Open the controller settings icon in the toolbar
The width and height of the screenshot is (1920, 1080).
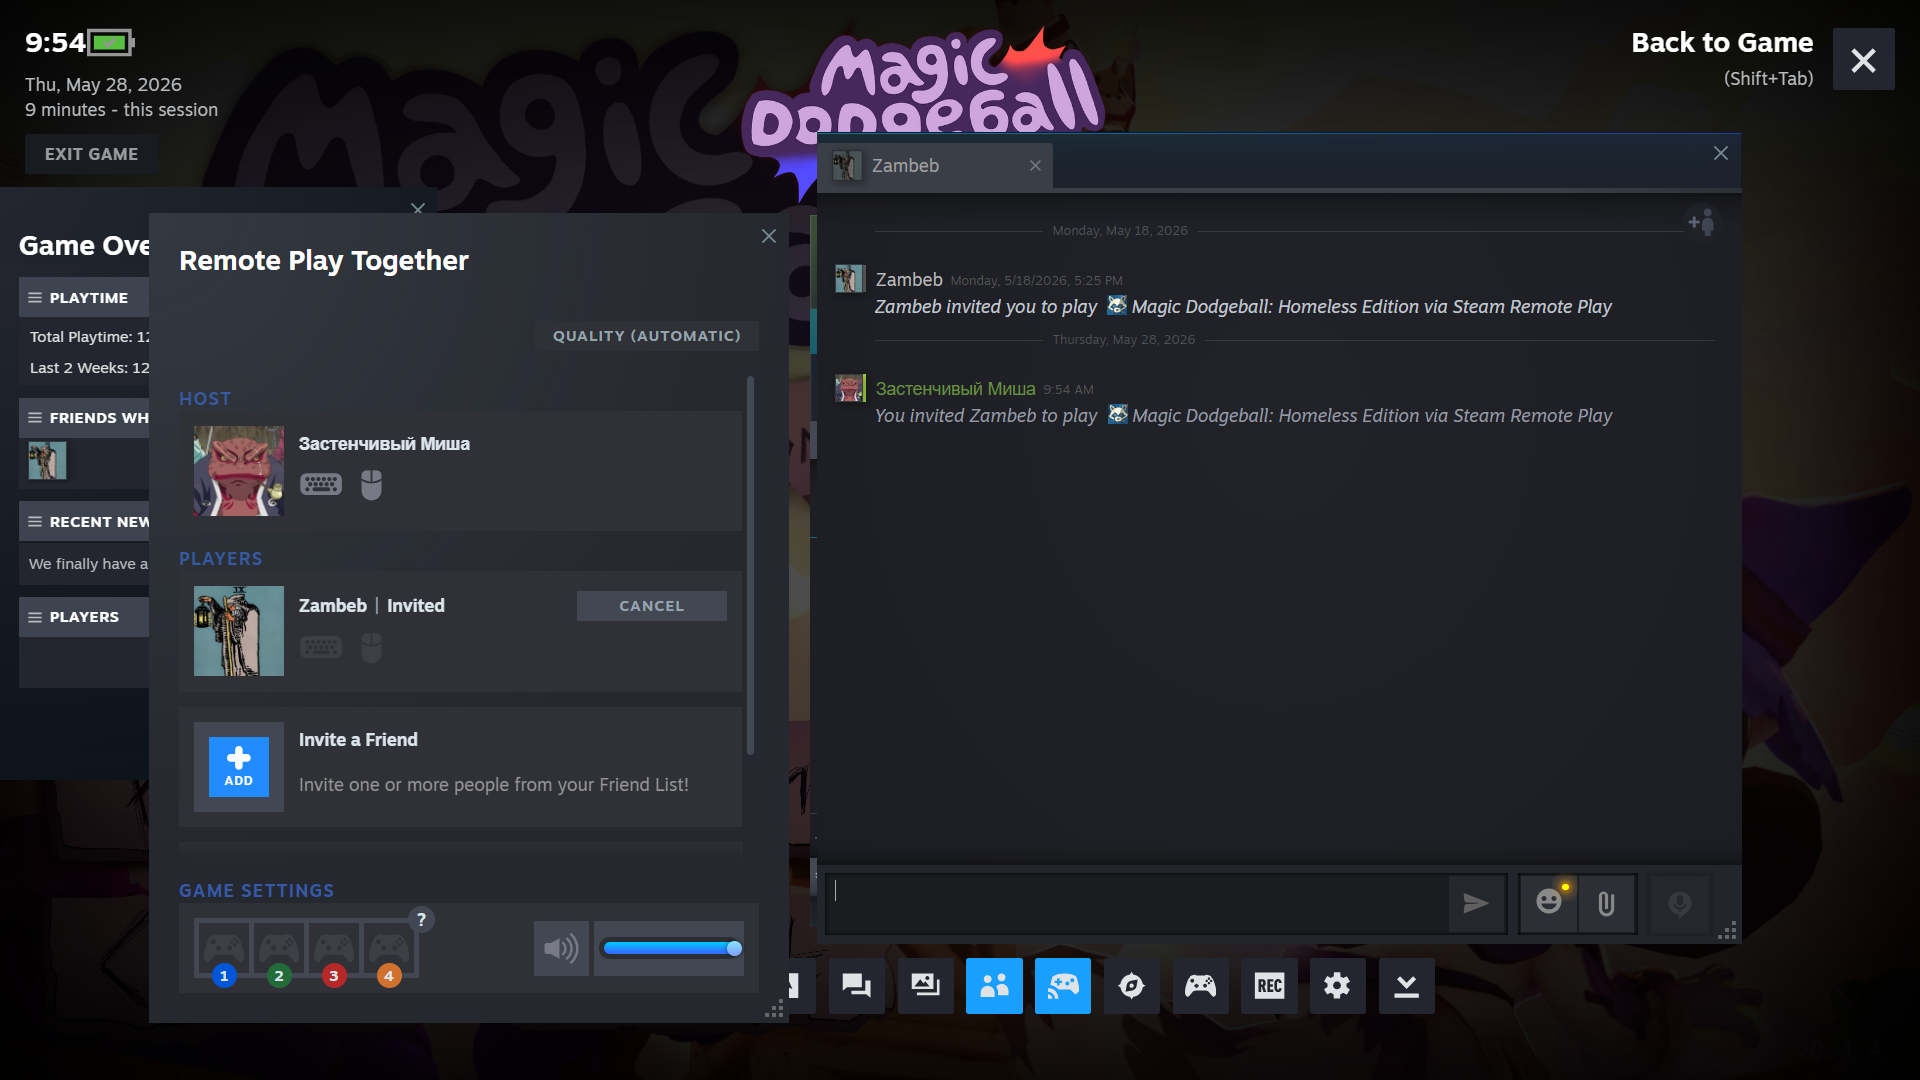click(x=1200, y=986)
